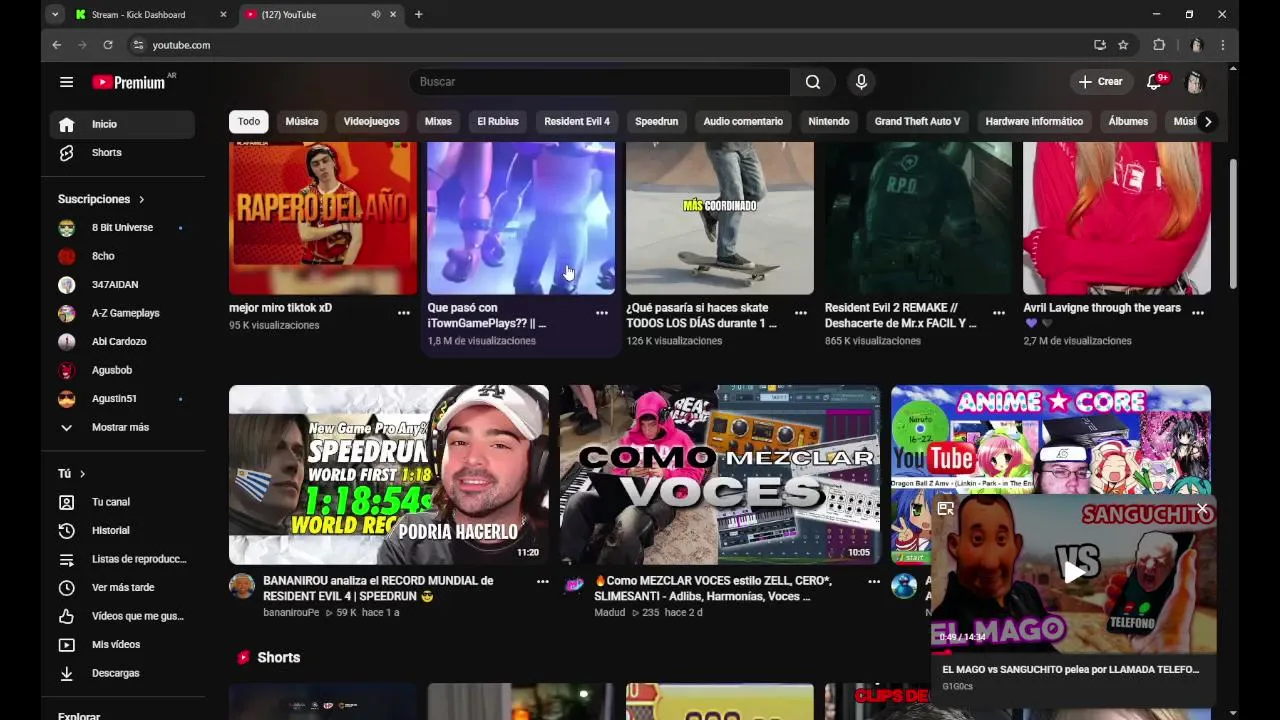Screen dimensions: 1280x720
Task: Expand the miniplayer to full view
Action: [945, 509]
